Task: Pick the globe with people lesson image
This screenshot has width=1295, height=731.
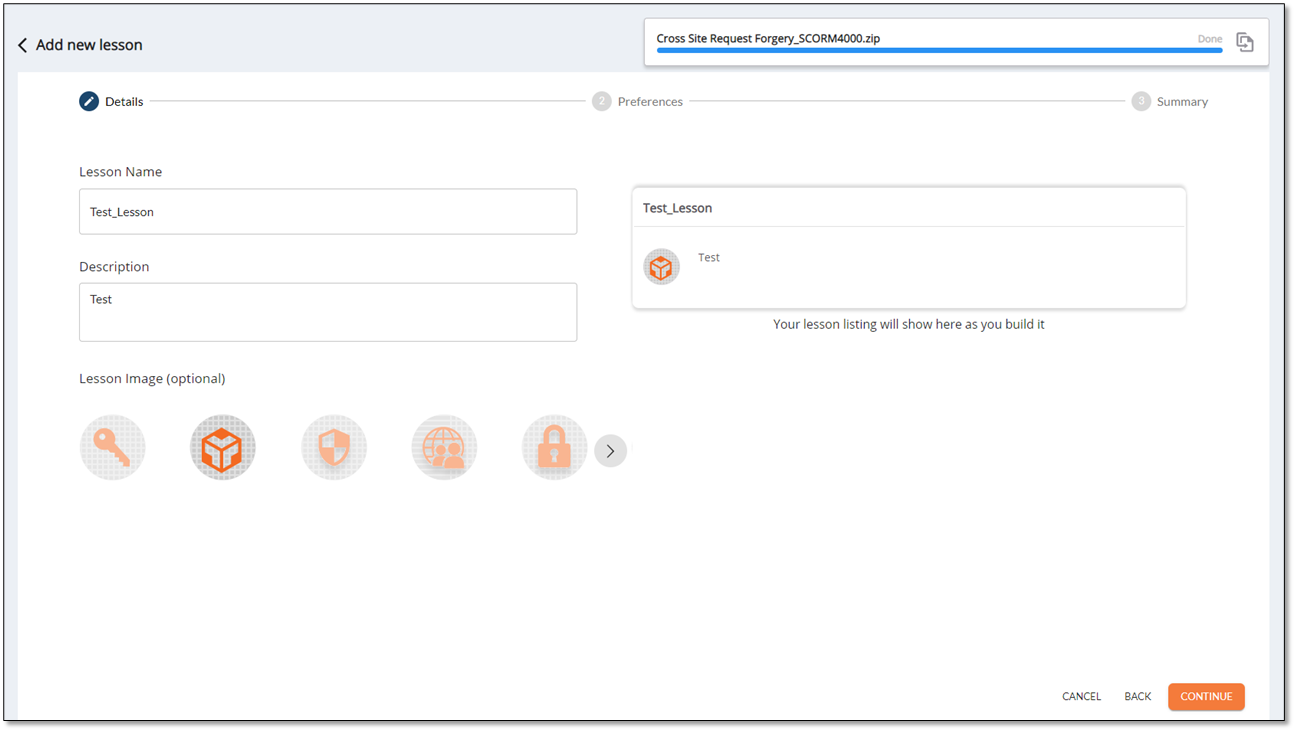Action: 444,448
